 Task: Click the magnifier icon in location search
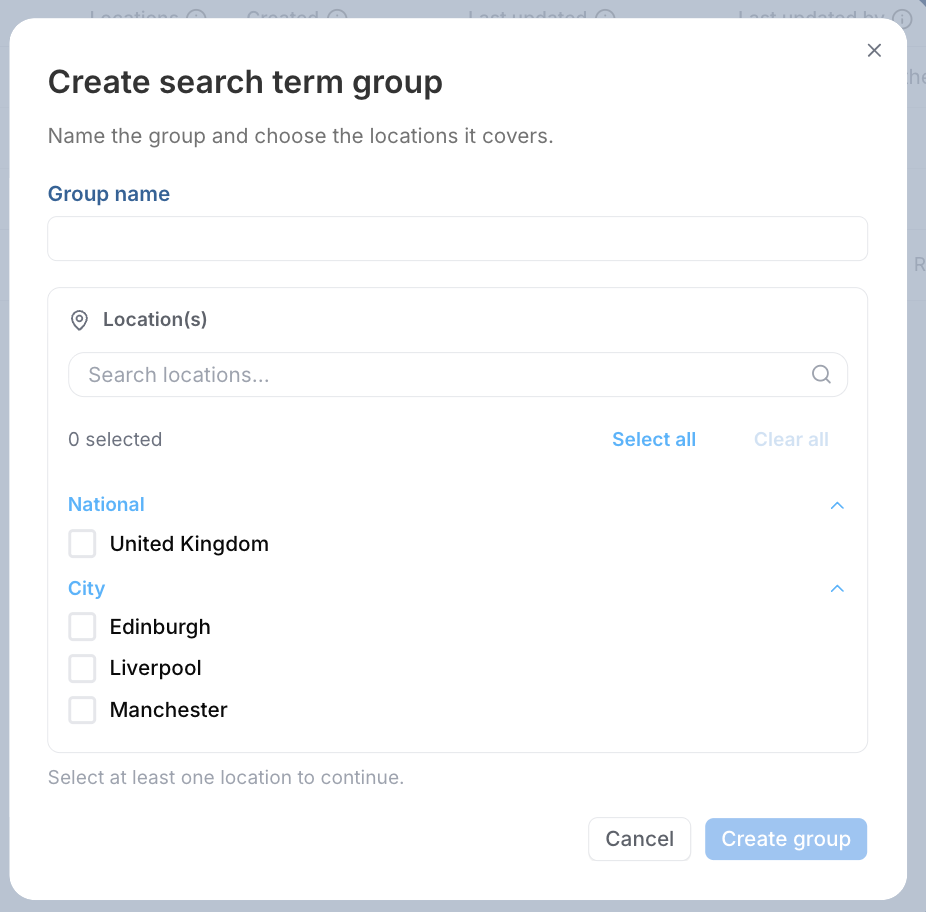click(821, 374)
